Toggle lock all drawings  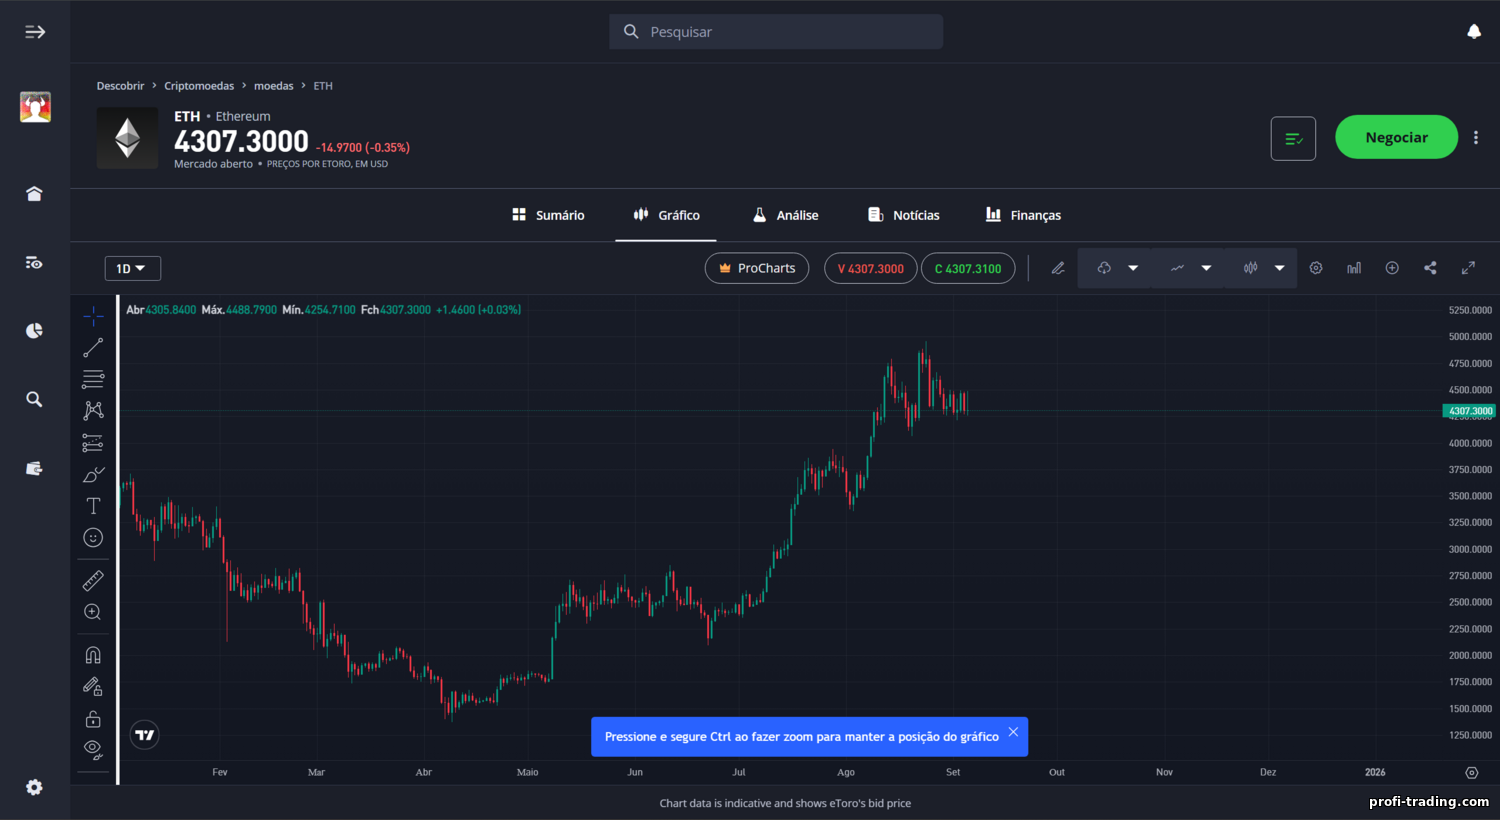(93, 719)
